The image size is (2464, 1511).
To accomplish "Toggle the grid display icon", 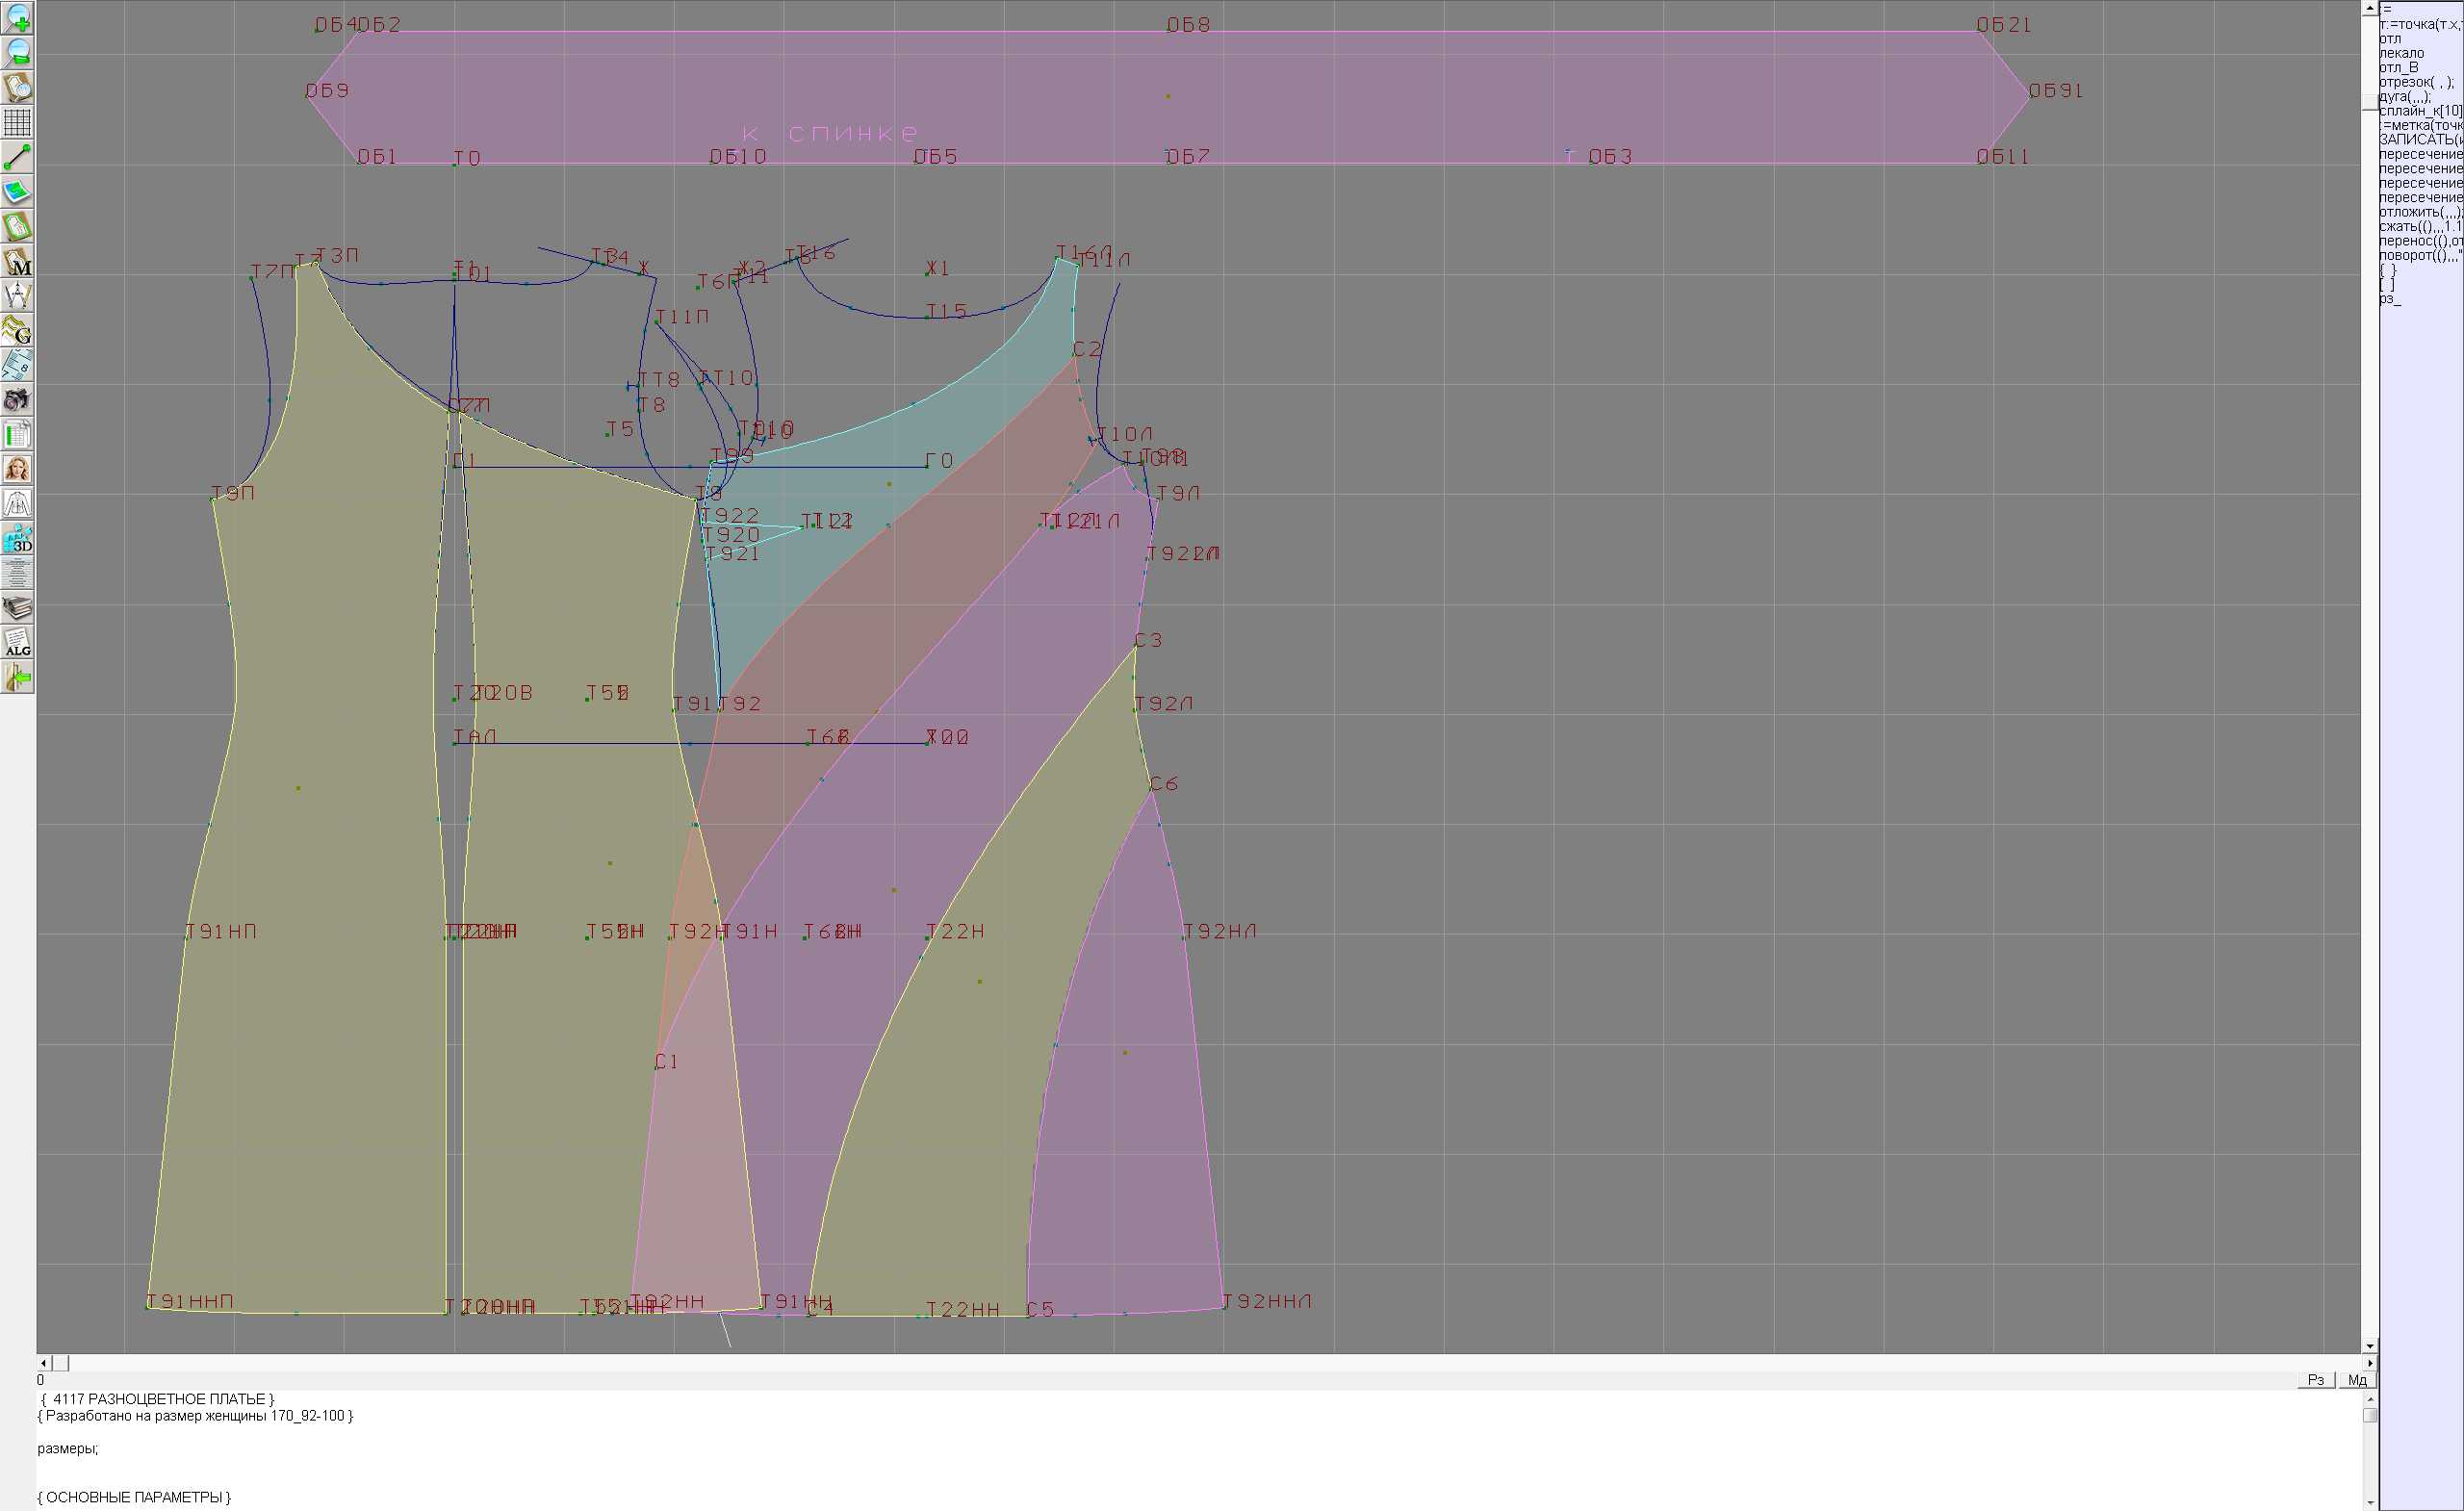I will click(x=17, y=122).
